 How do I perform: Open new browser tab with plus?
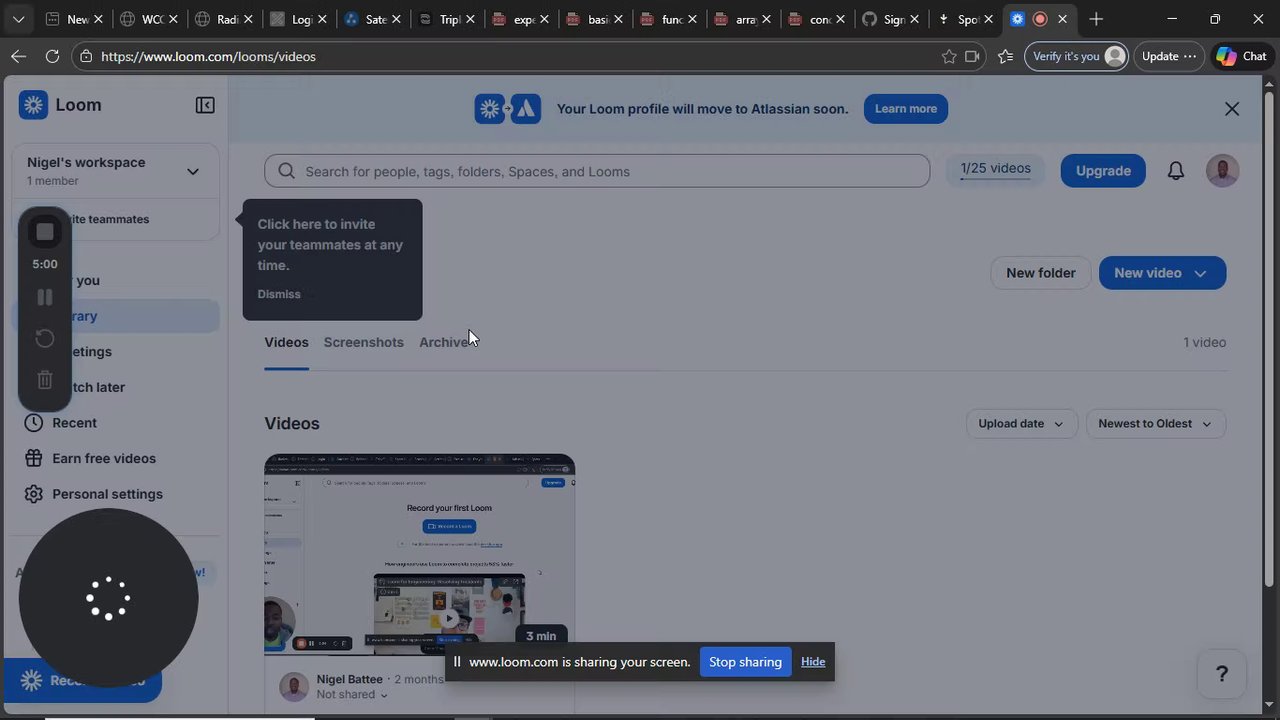coord(1096,19)
